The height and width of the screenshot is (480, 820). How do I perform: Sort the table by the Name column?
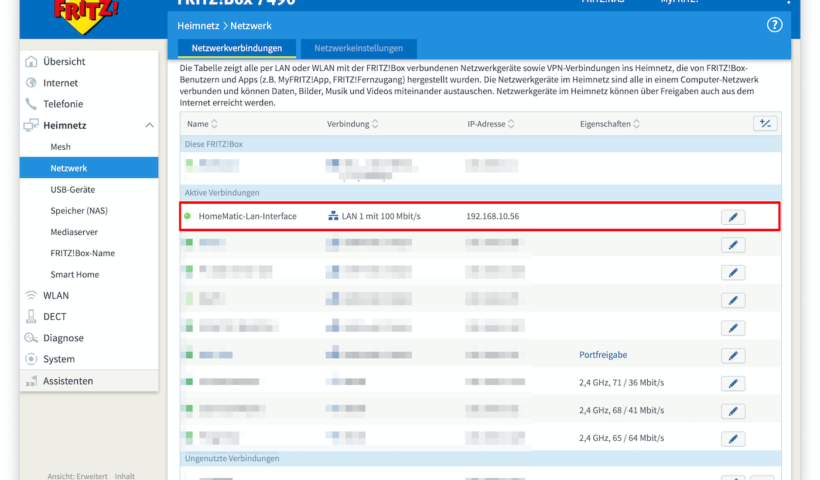tap(202, 124)
